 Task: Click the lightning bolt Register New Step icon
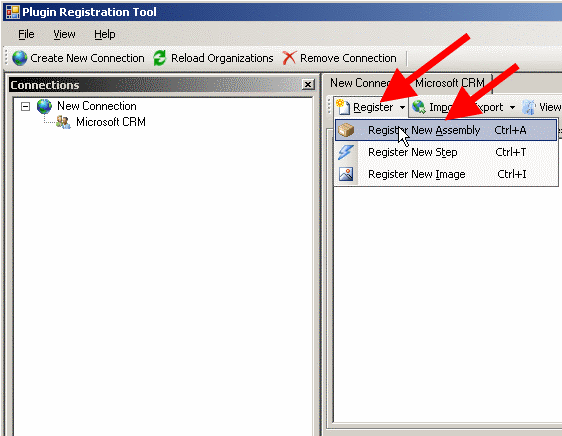pos(346,152)
